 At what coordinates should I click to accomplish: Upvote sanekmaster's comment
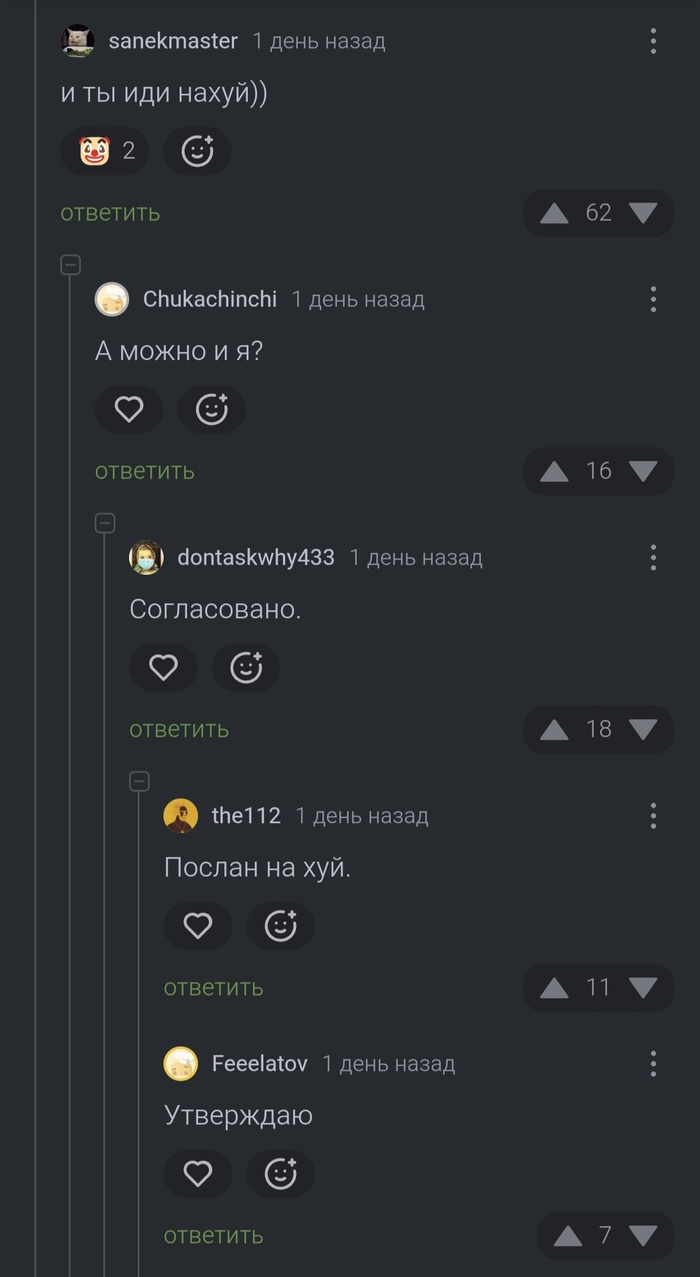(554, 213)
